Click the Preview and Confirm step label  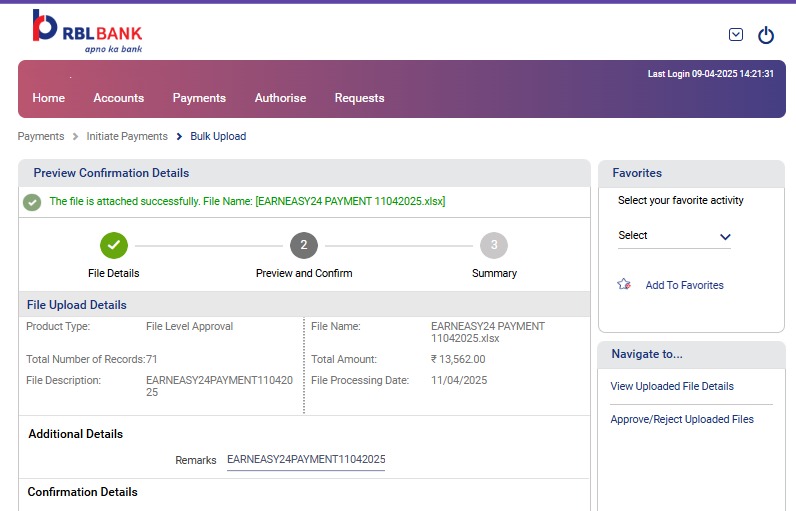[304, 273]
